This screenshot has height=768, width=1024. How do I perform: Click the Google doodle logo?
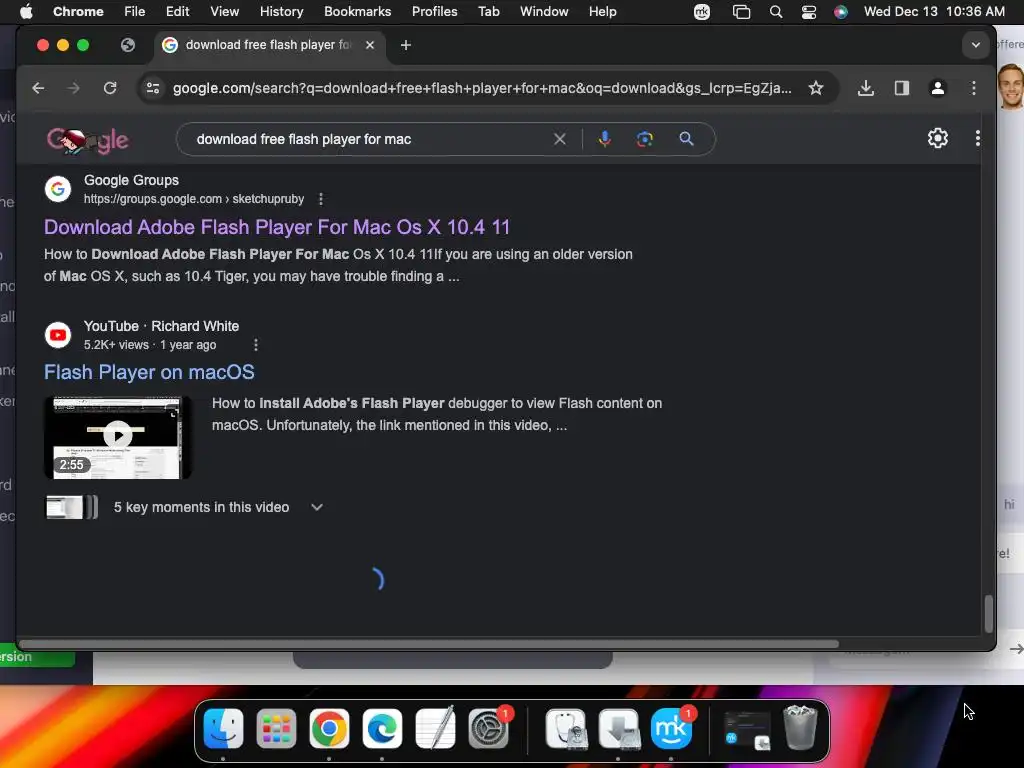tap(88, 140)
